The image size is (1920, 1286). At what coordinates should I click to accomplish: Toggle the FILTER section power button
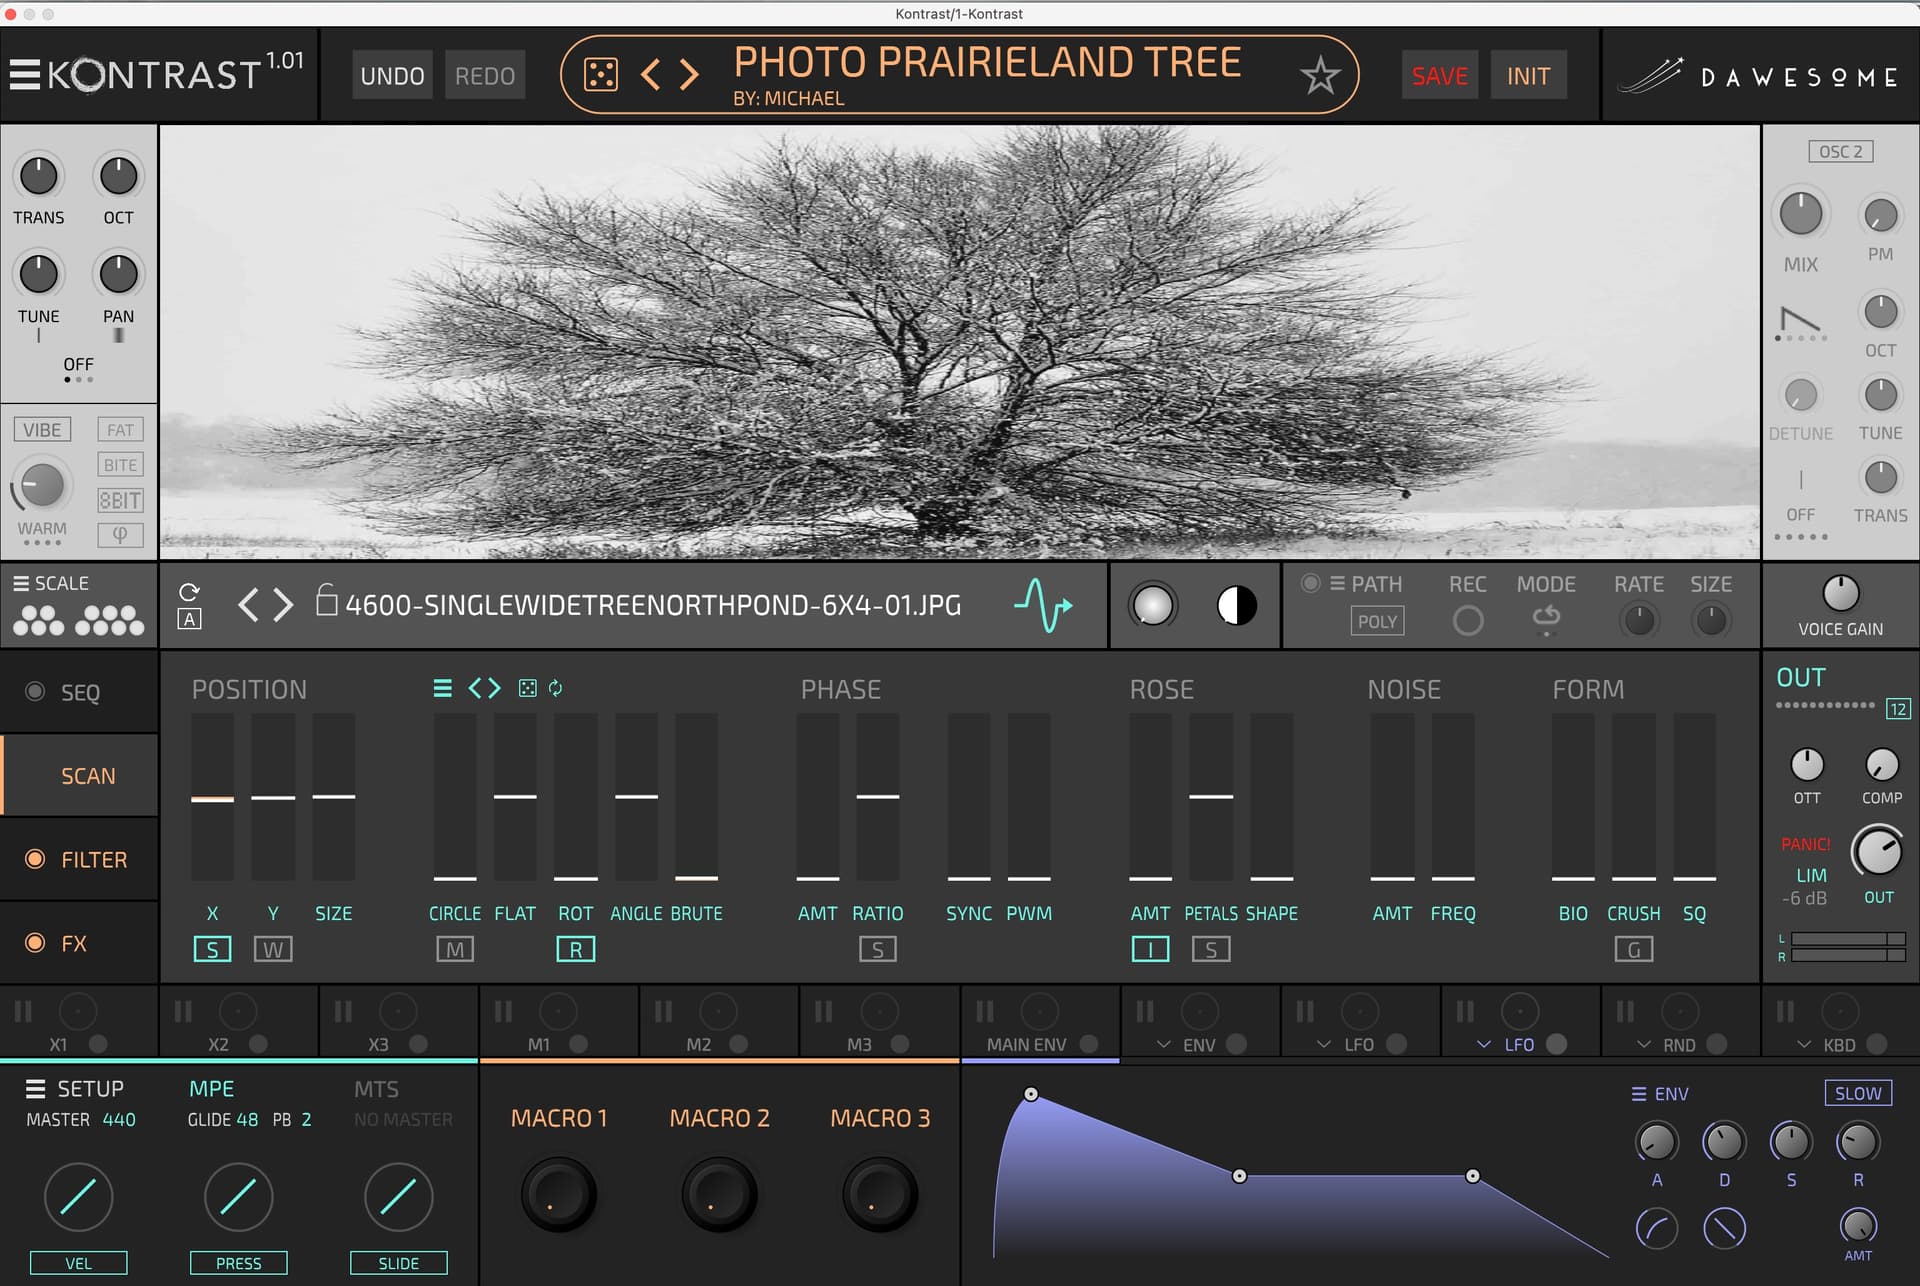35,859
